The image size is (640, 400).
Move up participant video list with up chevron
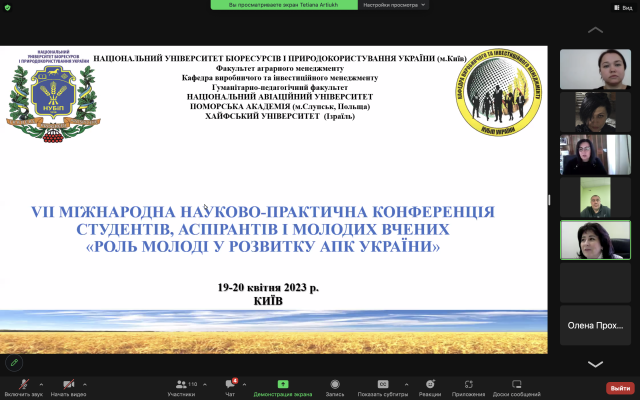point(595,30)
